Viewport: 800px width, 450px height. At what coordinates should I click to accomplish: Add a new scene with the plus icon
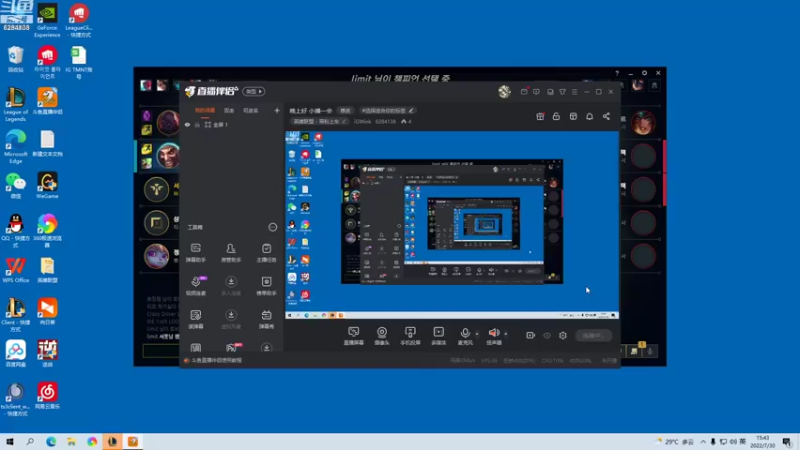coord(277,110)
